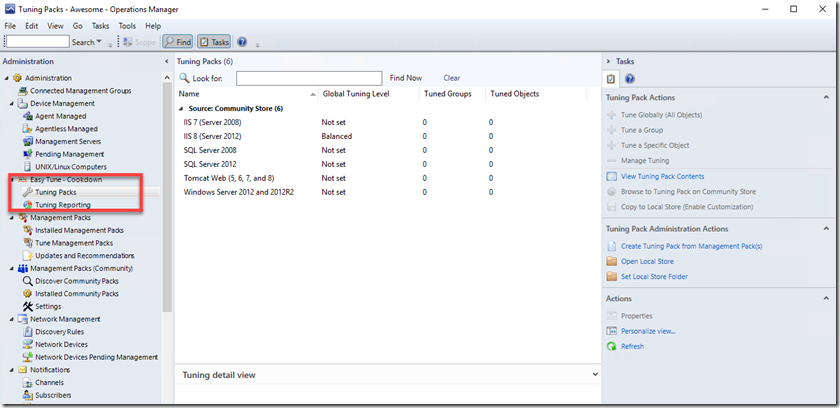This screenshot has width=840, height=408.
Task: Click Set Local Store Folder link
Action: click(x=654, y=277)
